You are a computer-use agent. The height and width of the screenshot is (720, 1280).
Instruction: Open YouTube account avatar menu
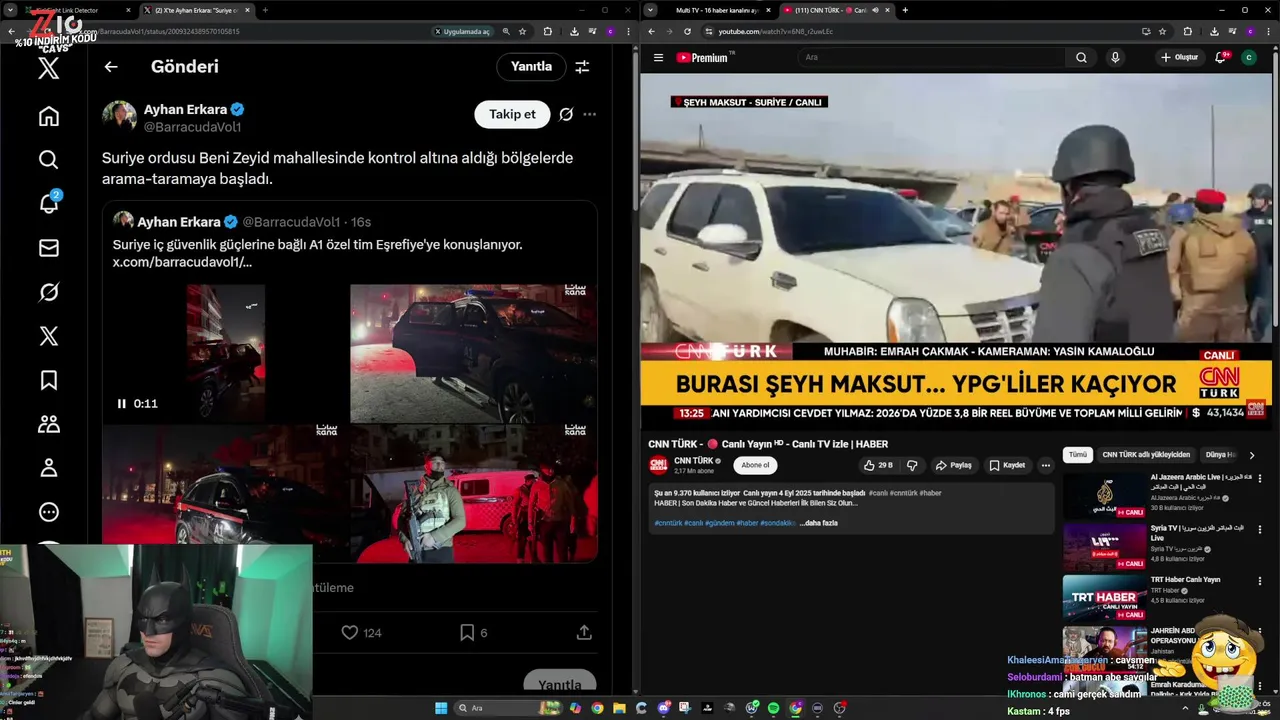click(x=1249, y=58)
